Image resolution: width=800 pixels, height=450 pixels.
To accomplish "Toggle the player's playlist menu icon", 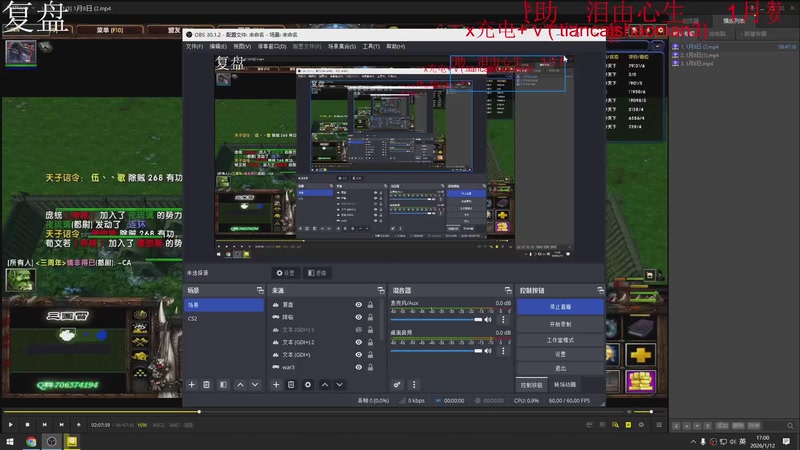I will 659,424.
